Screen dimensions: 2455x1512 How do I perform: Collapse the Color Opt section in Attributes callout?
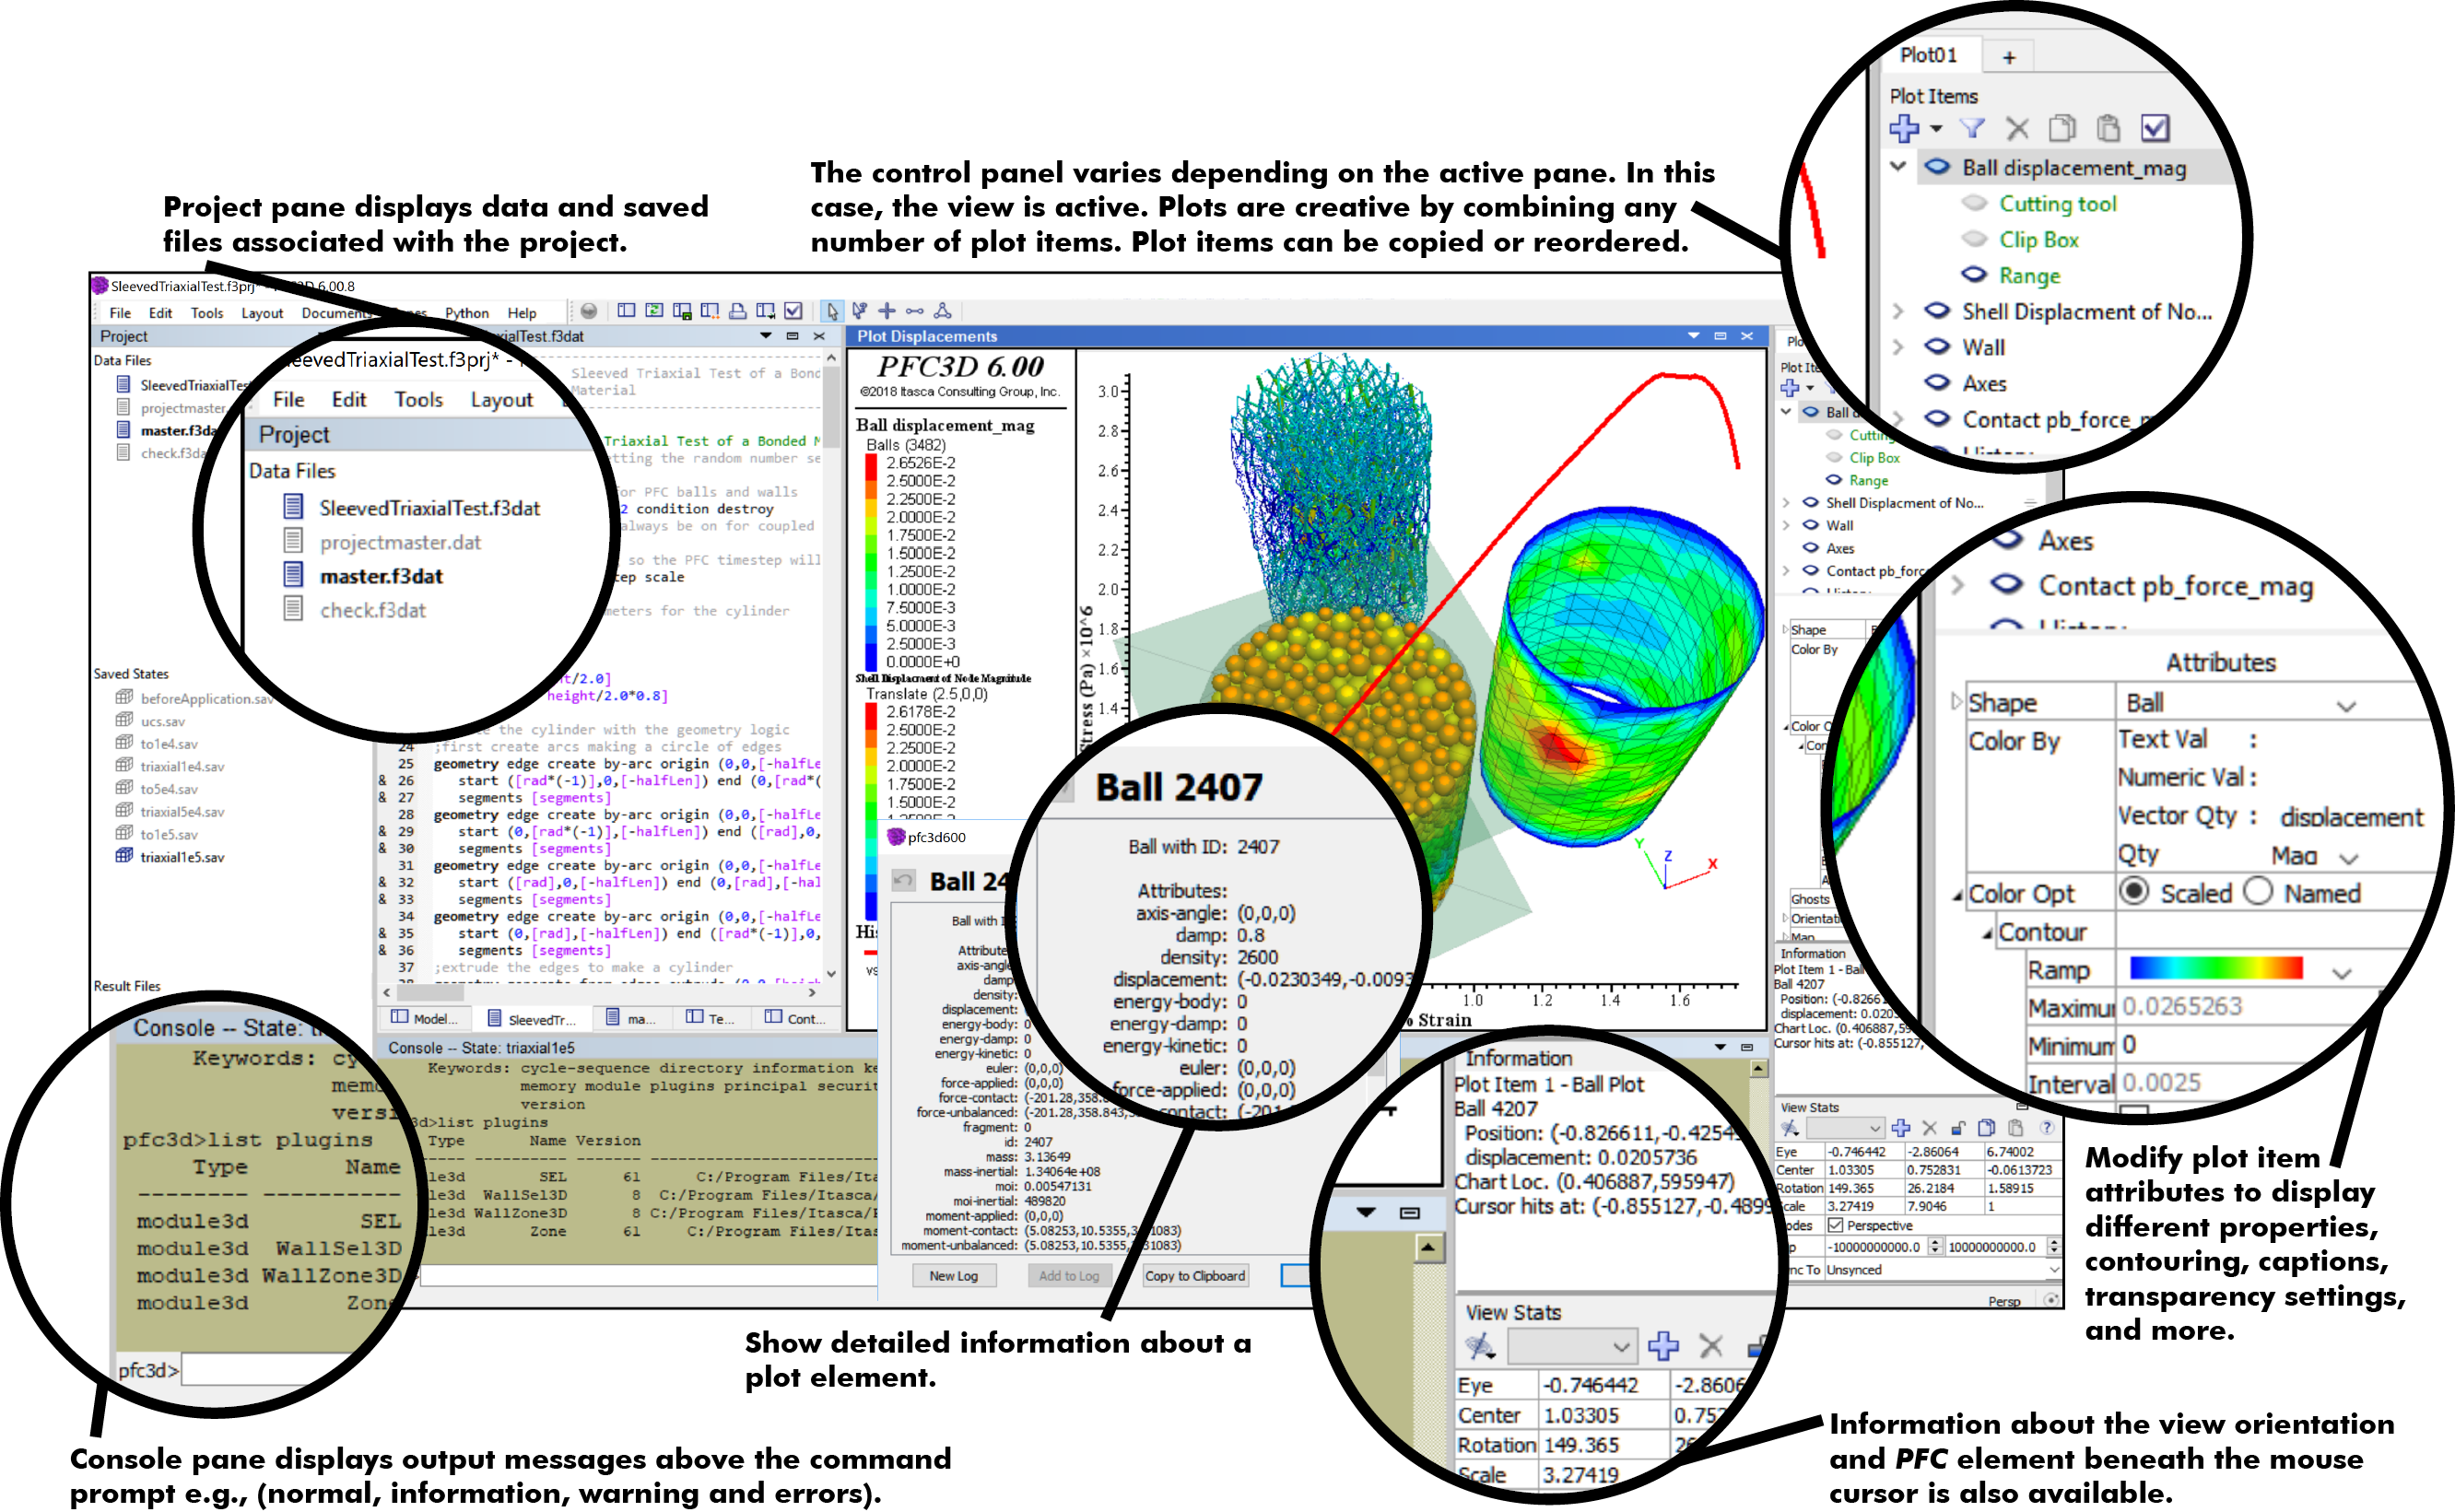point(1958,895)
